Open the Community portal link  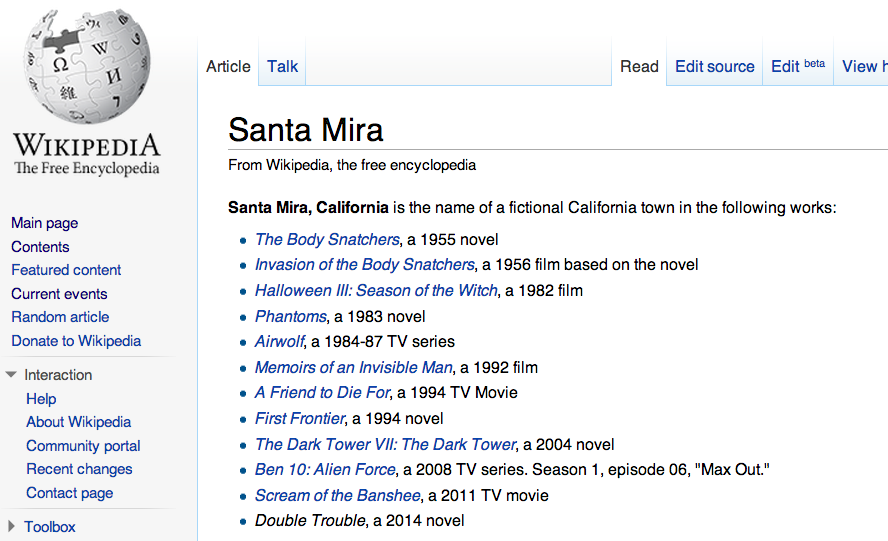click(x=83, y=446)
